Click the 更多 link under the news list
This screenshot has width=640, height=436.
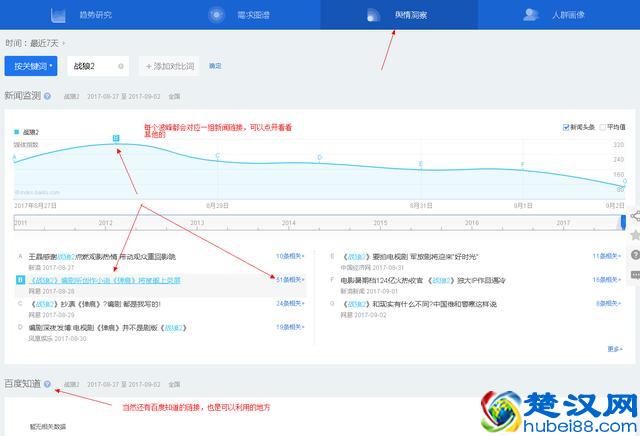(x=615, y=349)
